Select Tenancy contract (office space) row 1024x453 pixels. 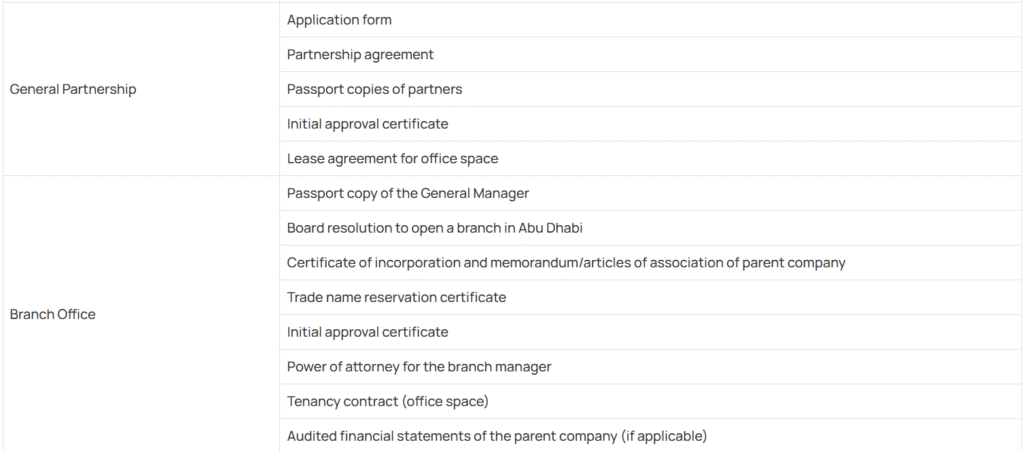[651, 401]
